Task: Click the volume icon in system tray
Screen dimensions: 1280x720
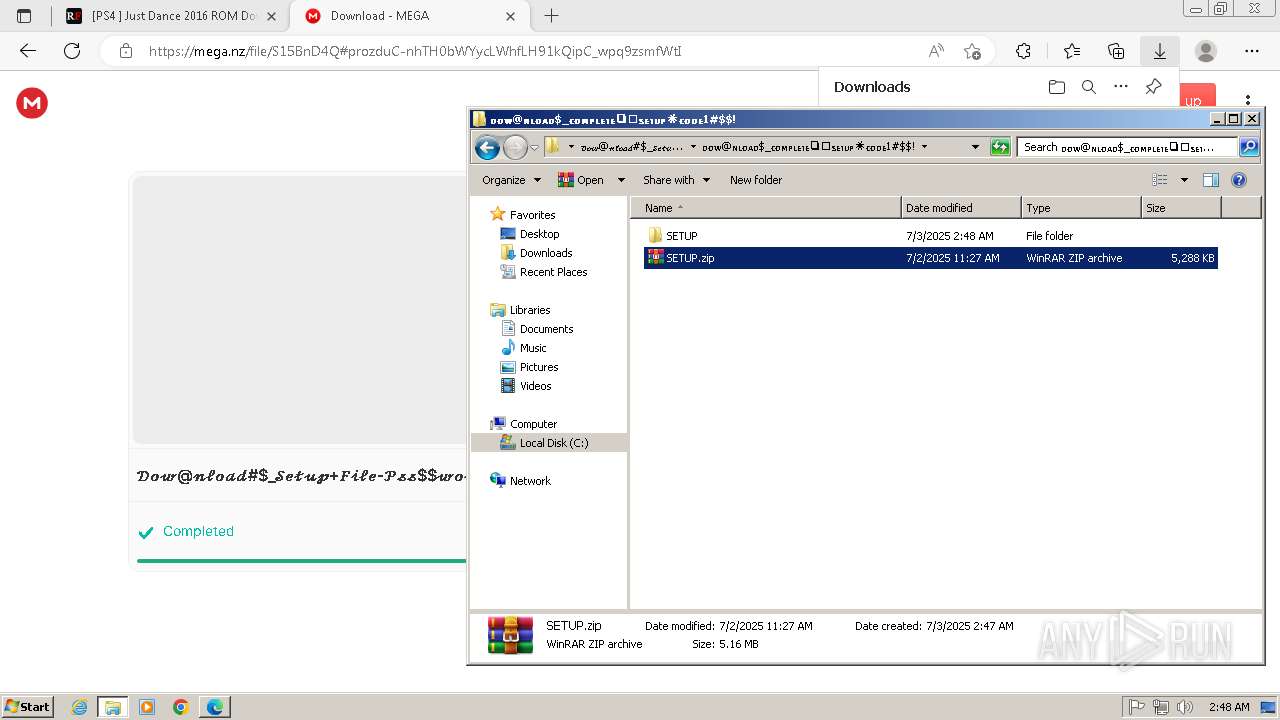Action: click(1185, 707)
